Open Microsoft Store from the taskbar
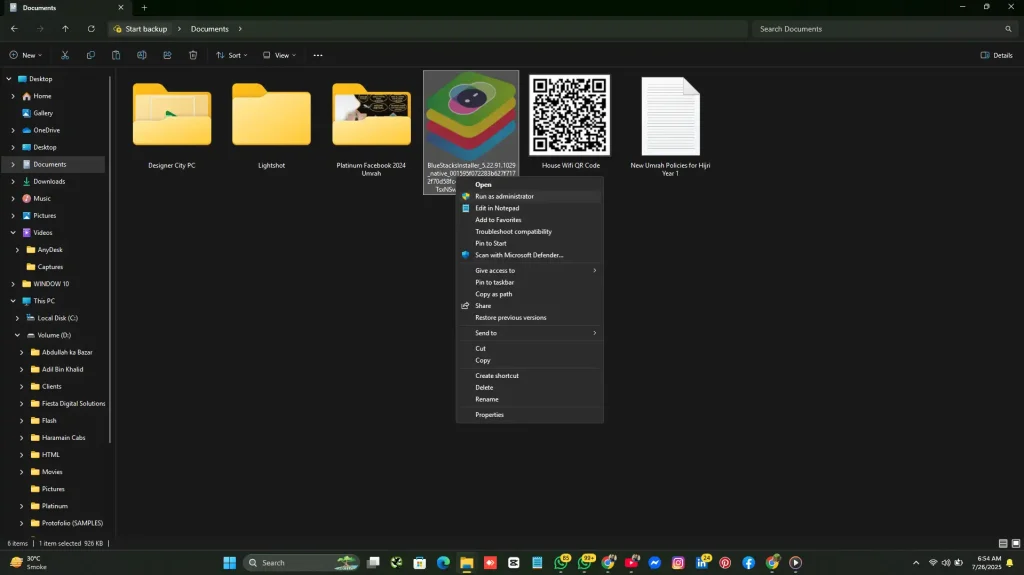1024x575 pixels. pyautogui.click(x=420, y=563)
